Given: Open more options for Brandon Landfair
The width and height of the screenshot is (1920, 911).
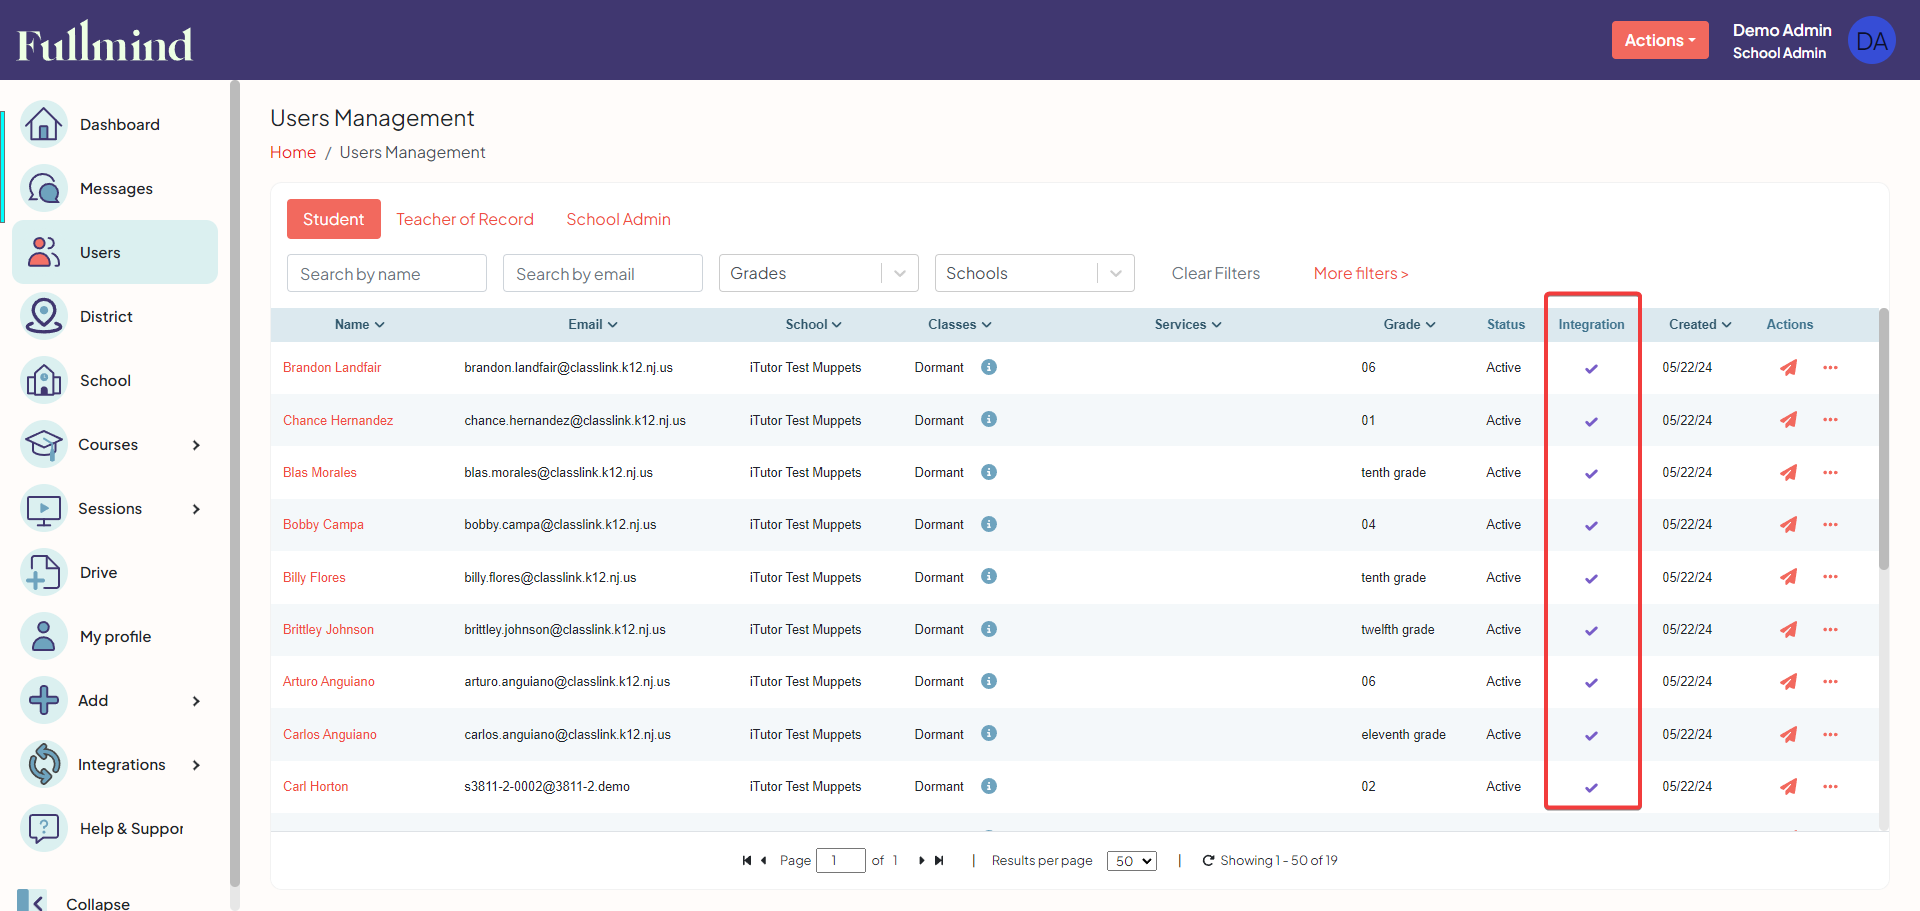Looking at the screenshot, I should [x=1830, y=367].
